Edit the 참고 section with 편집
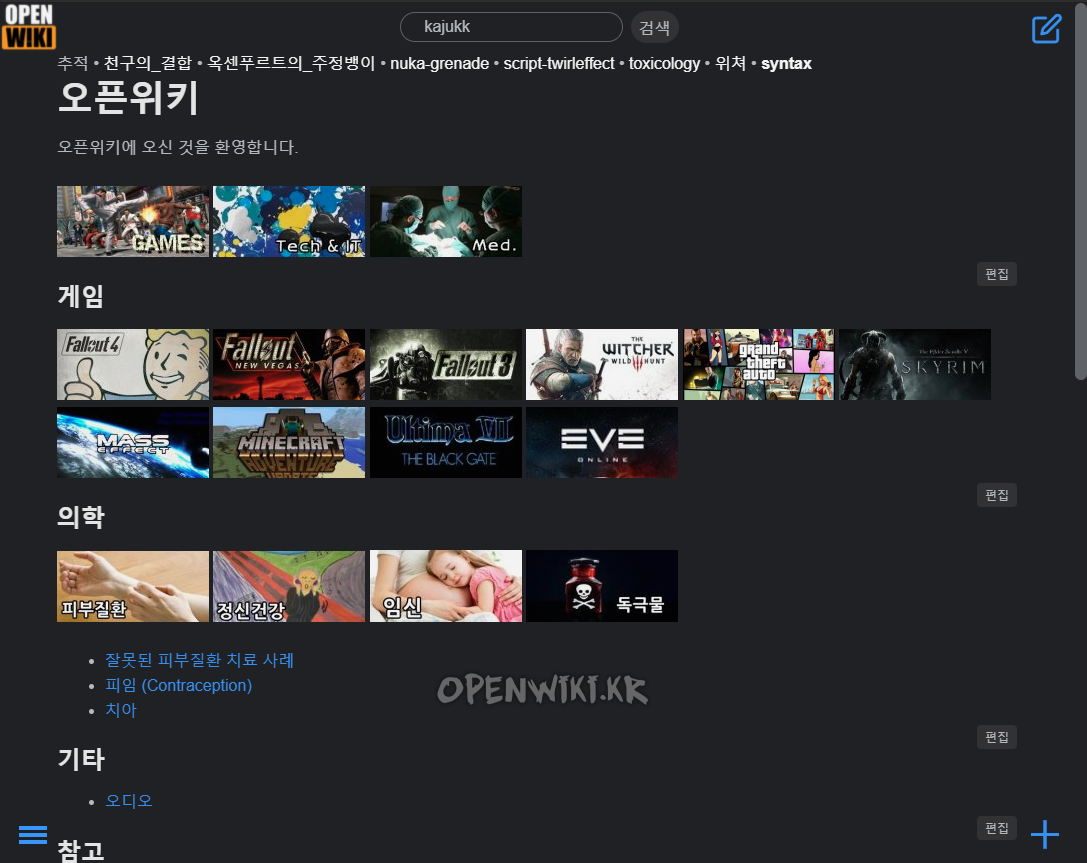The height and width of the screenshot is (863, 1087). pyautogui.click(x=997, y=828)
